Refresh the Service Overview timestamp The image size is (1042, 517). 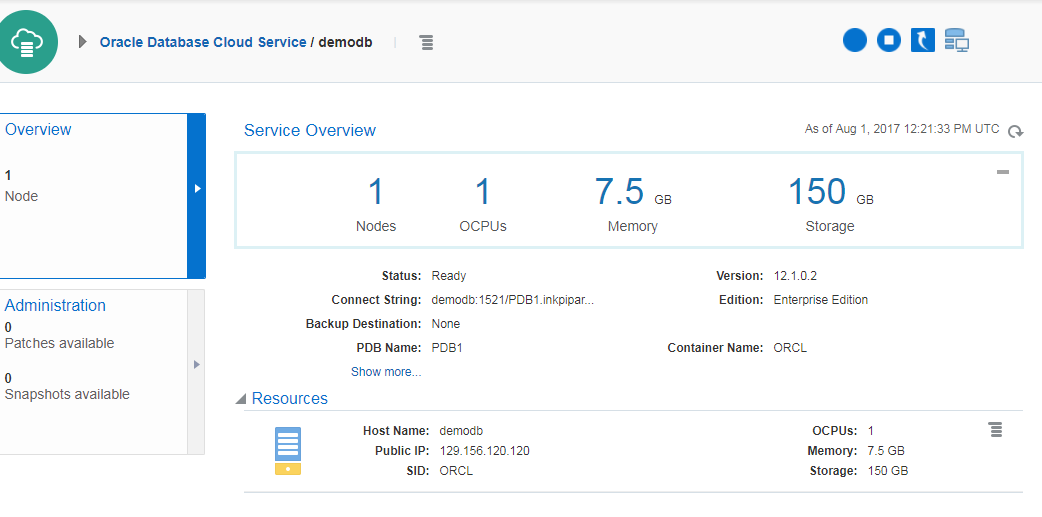click(x=1016, y=132)
